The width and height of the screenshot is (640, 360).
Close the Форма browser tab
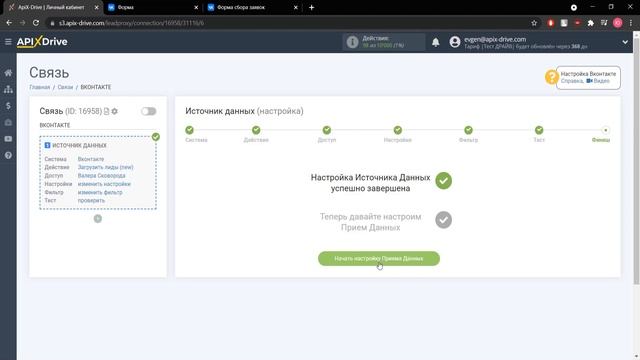coord(196,7)
